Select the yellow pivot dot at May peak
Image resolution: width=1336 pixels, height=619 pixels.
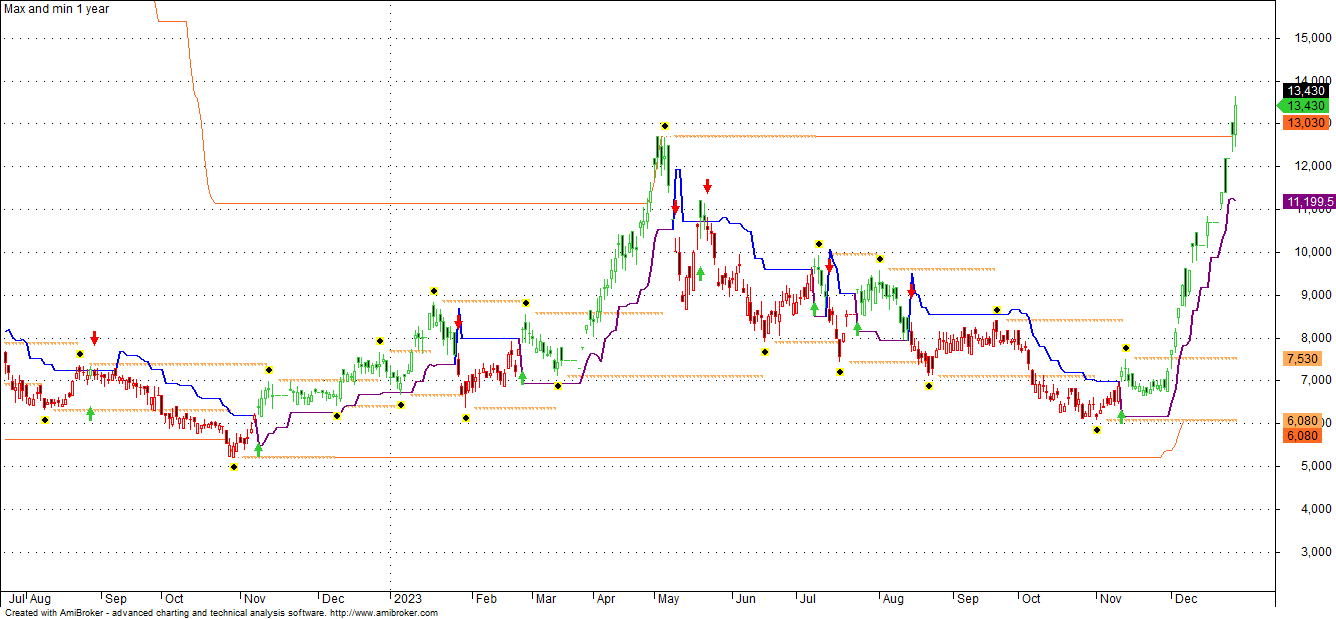click(665, 126)
